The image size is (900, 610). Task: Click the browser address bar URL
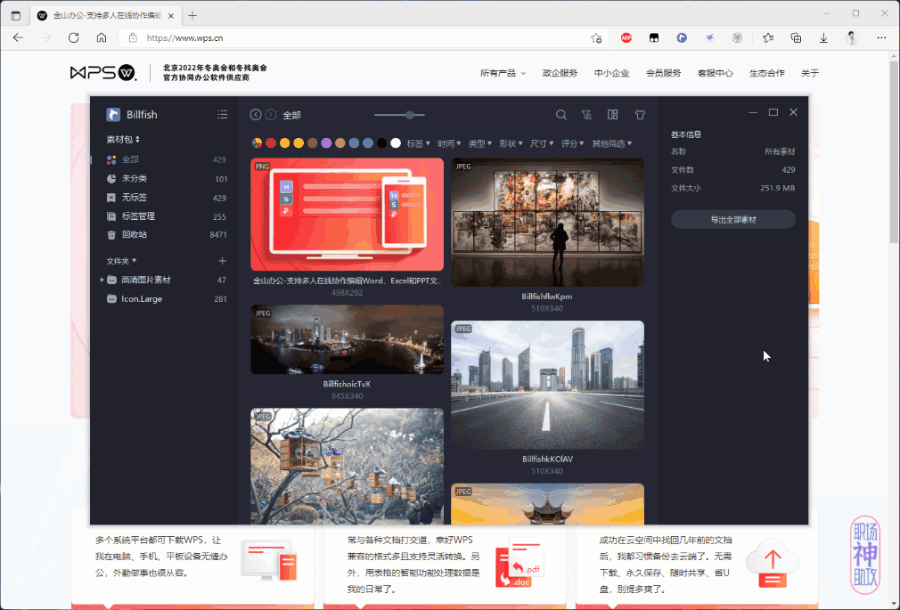click(x=185, y=38)
